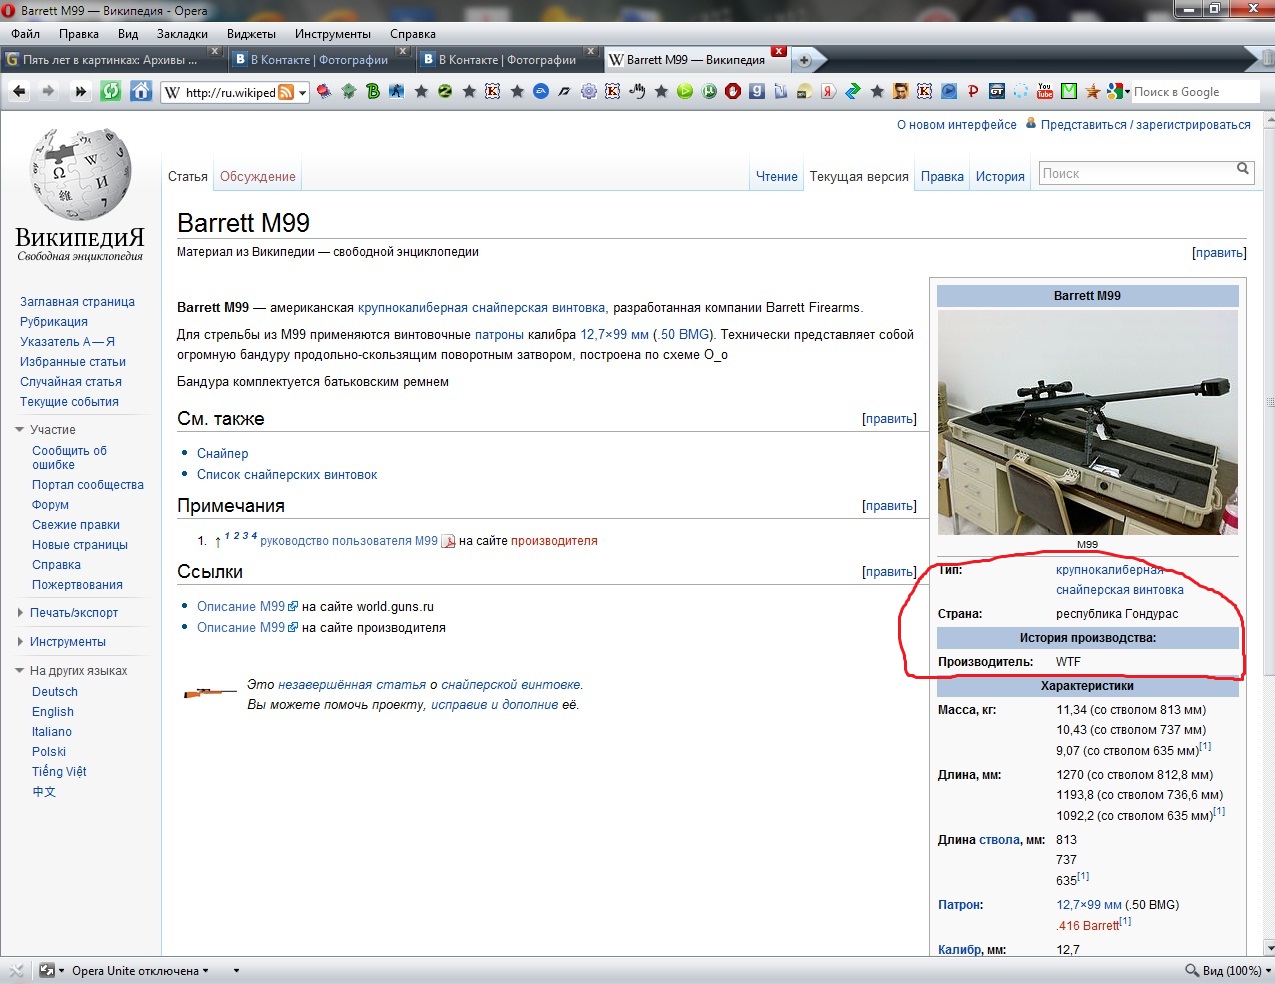Click the Fast Forward double-arrow button
This screenshot has width=1275, height=984.
pos(80,91)
